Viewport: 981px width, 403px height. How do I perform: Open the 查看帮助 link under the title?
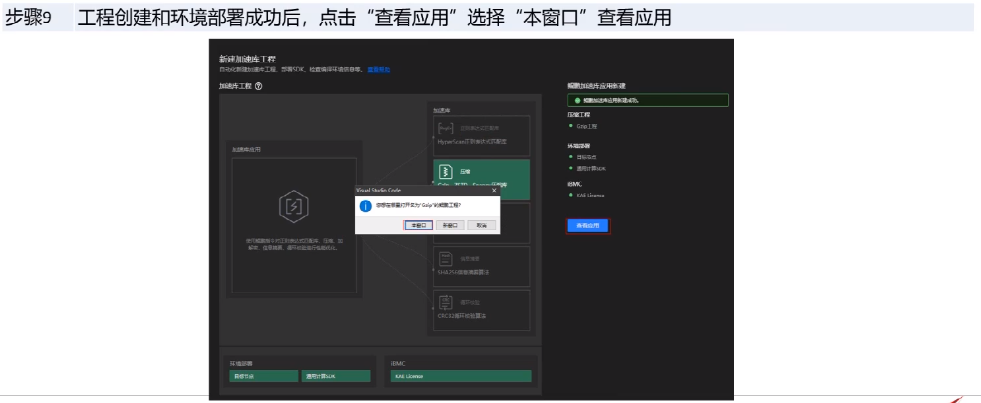click(379, 69)
